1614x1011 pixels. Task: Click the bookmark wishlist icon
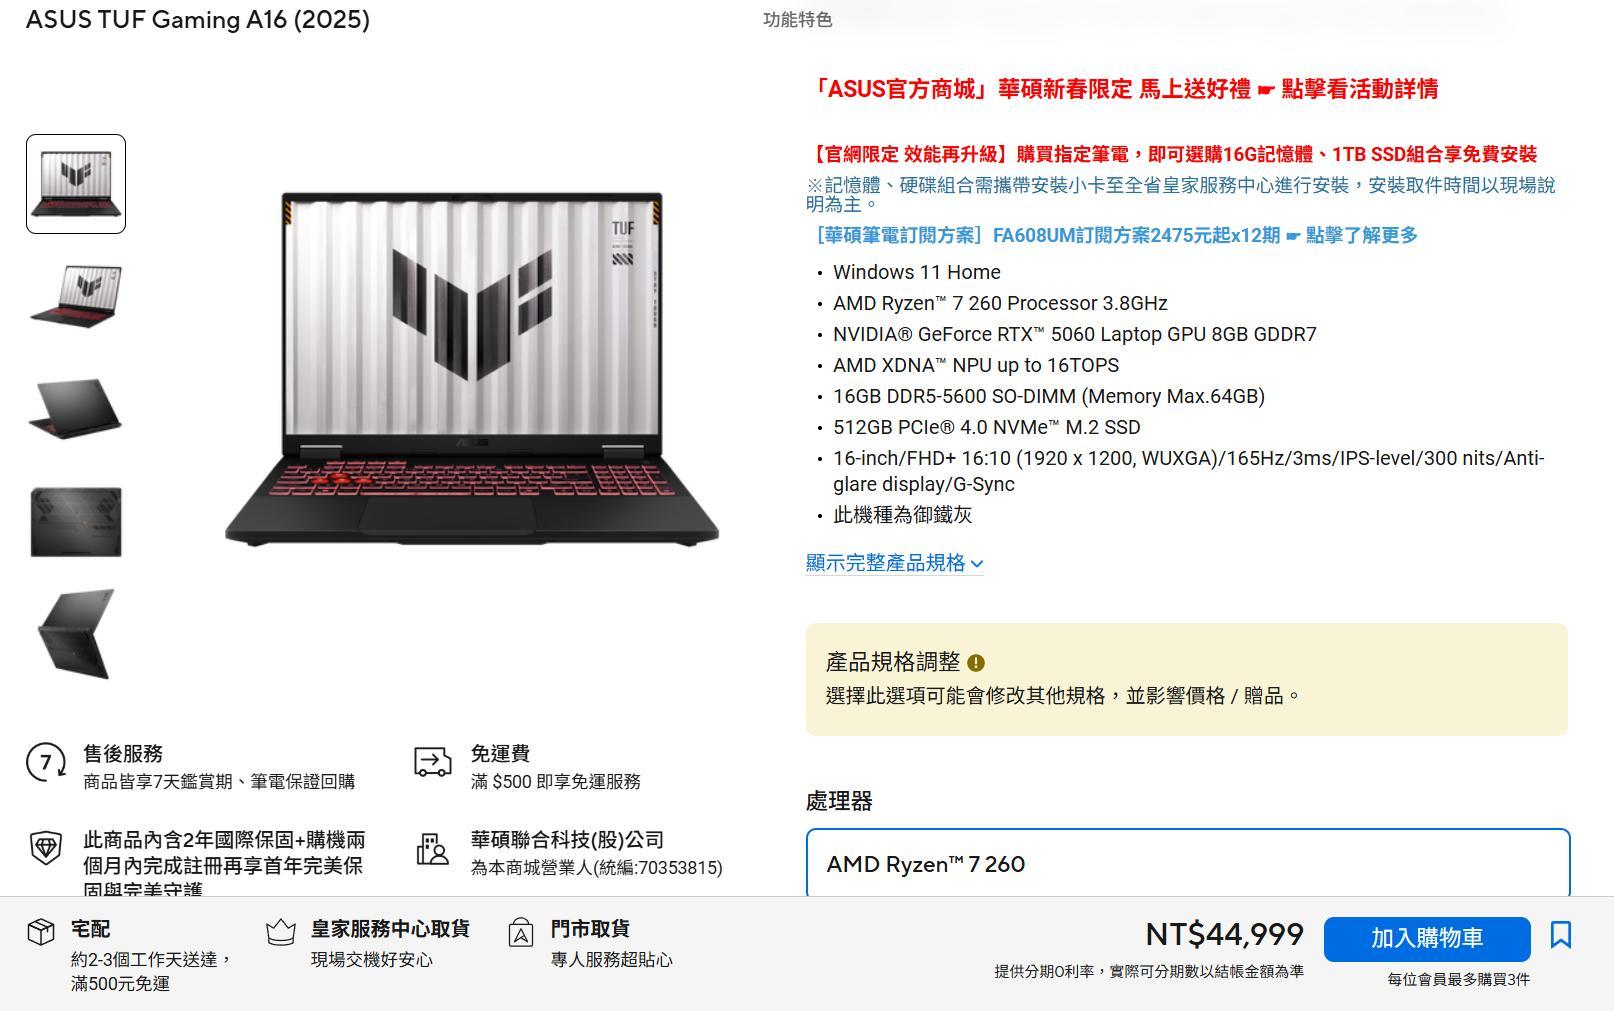1560,935
